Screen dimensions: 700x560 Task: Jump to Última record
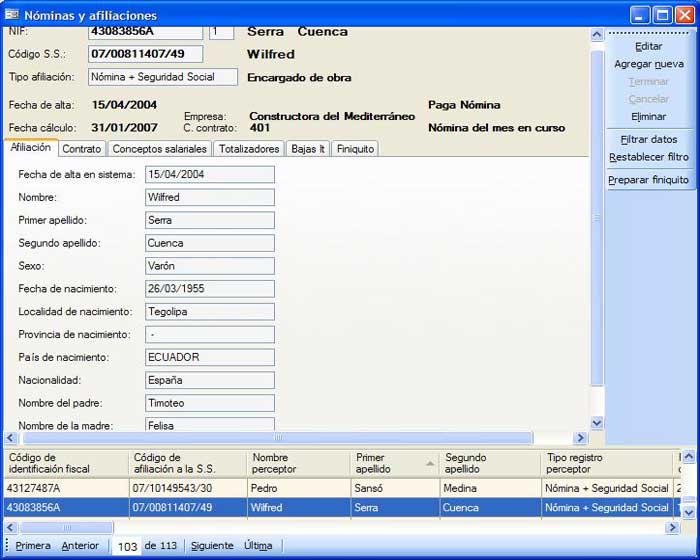[x=258, y=546]
